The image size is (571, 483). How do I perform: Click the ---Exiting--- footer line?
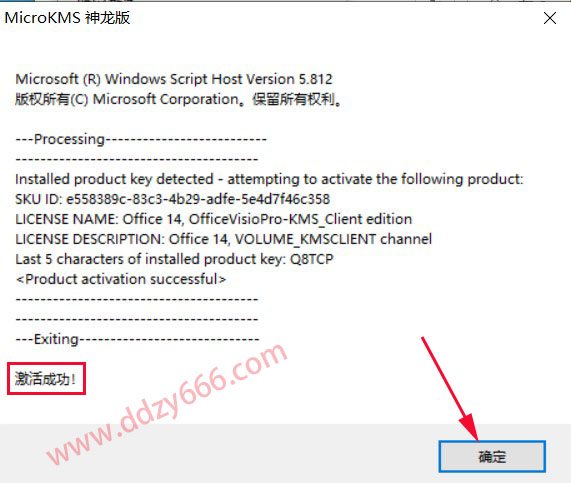tap(137, 339)
